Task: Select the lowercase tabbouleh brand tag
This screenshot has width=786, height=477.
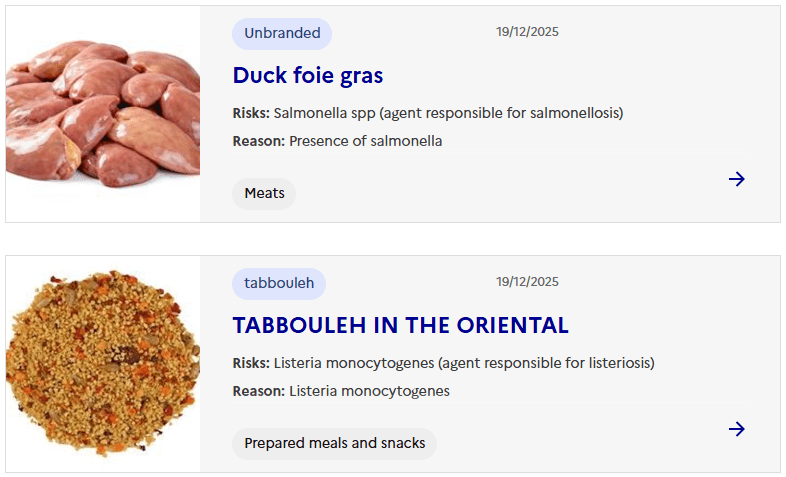Action: [279, 283]
